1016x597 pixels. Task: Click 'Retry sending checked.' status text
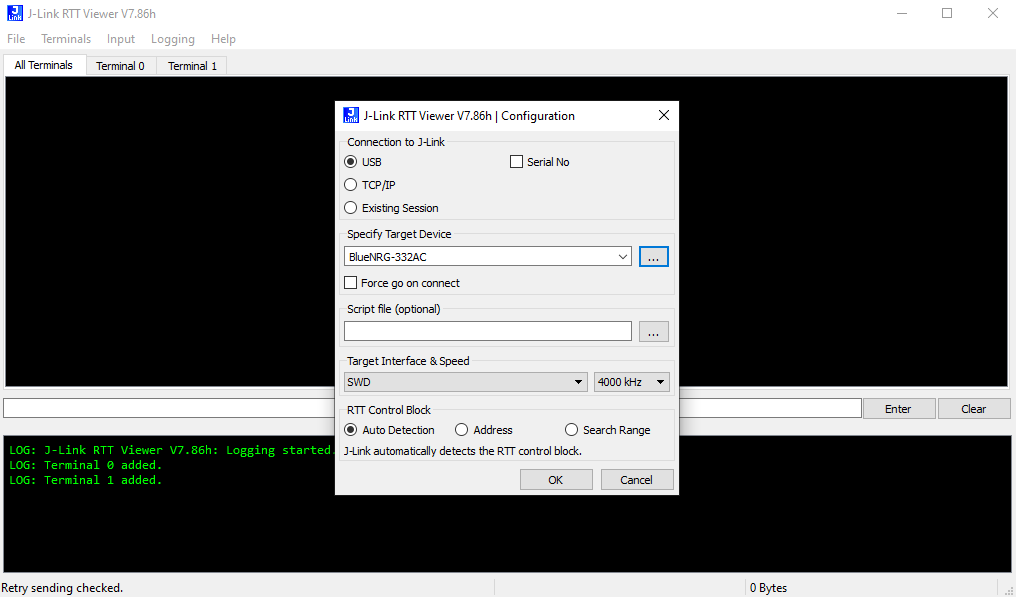[x=62, y=588]
